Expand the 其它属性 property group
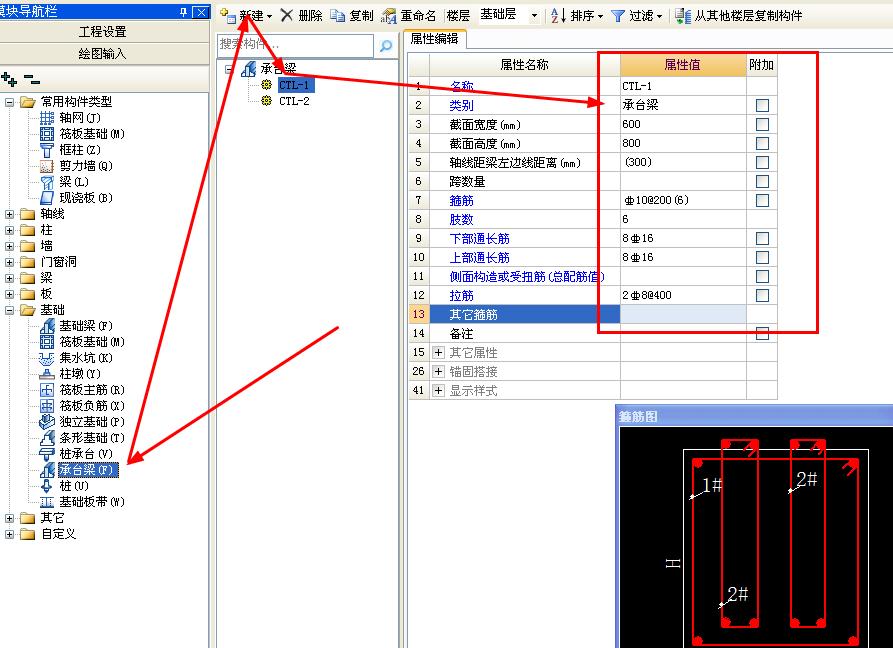Viewport: 893px width, 648px height. 438,352
